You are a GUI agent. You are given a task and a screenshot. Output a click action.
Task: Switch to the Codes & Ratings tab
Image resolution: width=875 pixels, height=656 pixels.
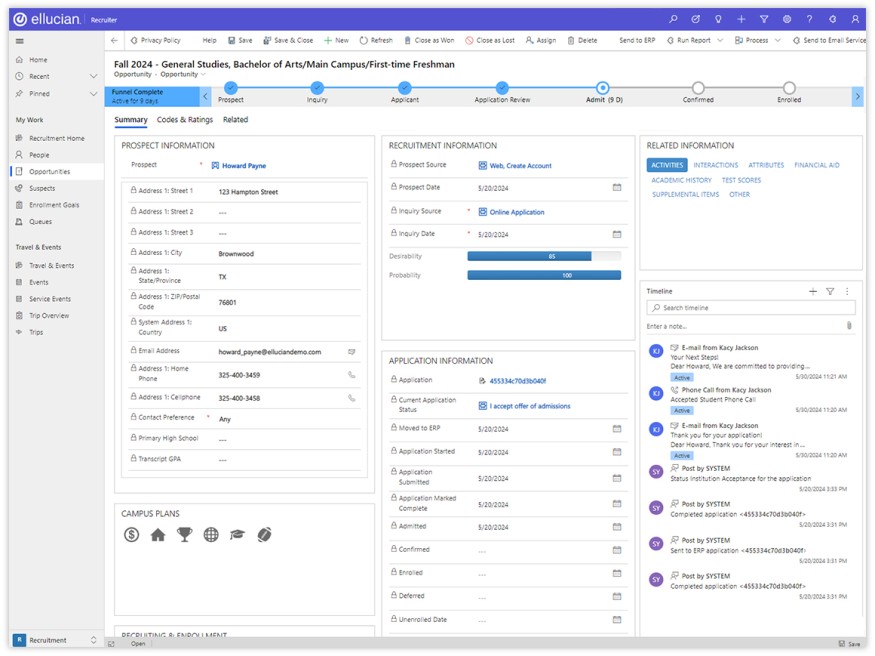point(185,120)
